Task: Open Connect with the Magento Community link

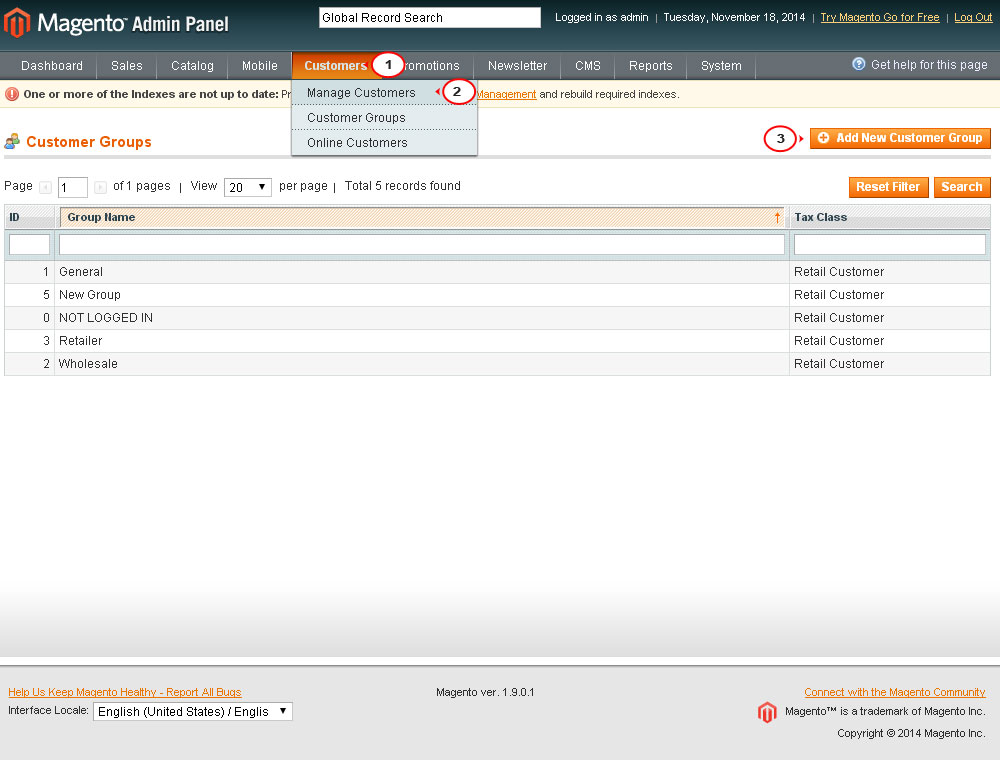Action: point(895,692)
